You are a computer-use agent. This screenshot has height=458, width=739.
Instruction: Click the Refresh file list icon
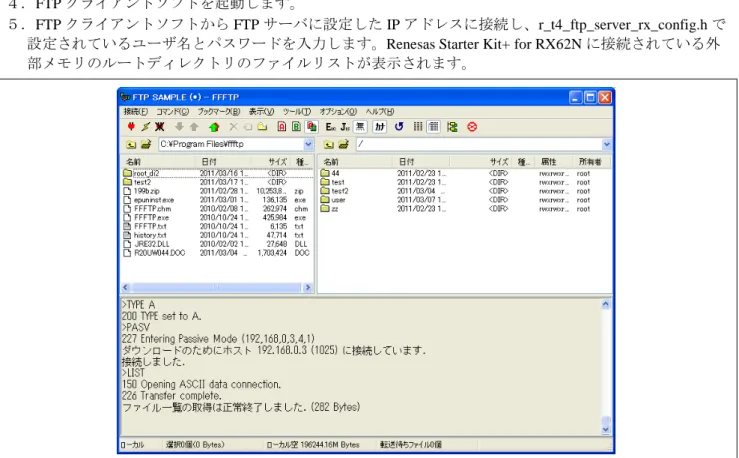[399, 127]
